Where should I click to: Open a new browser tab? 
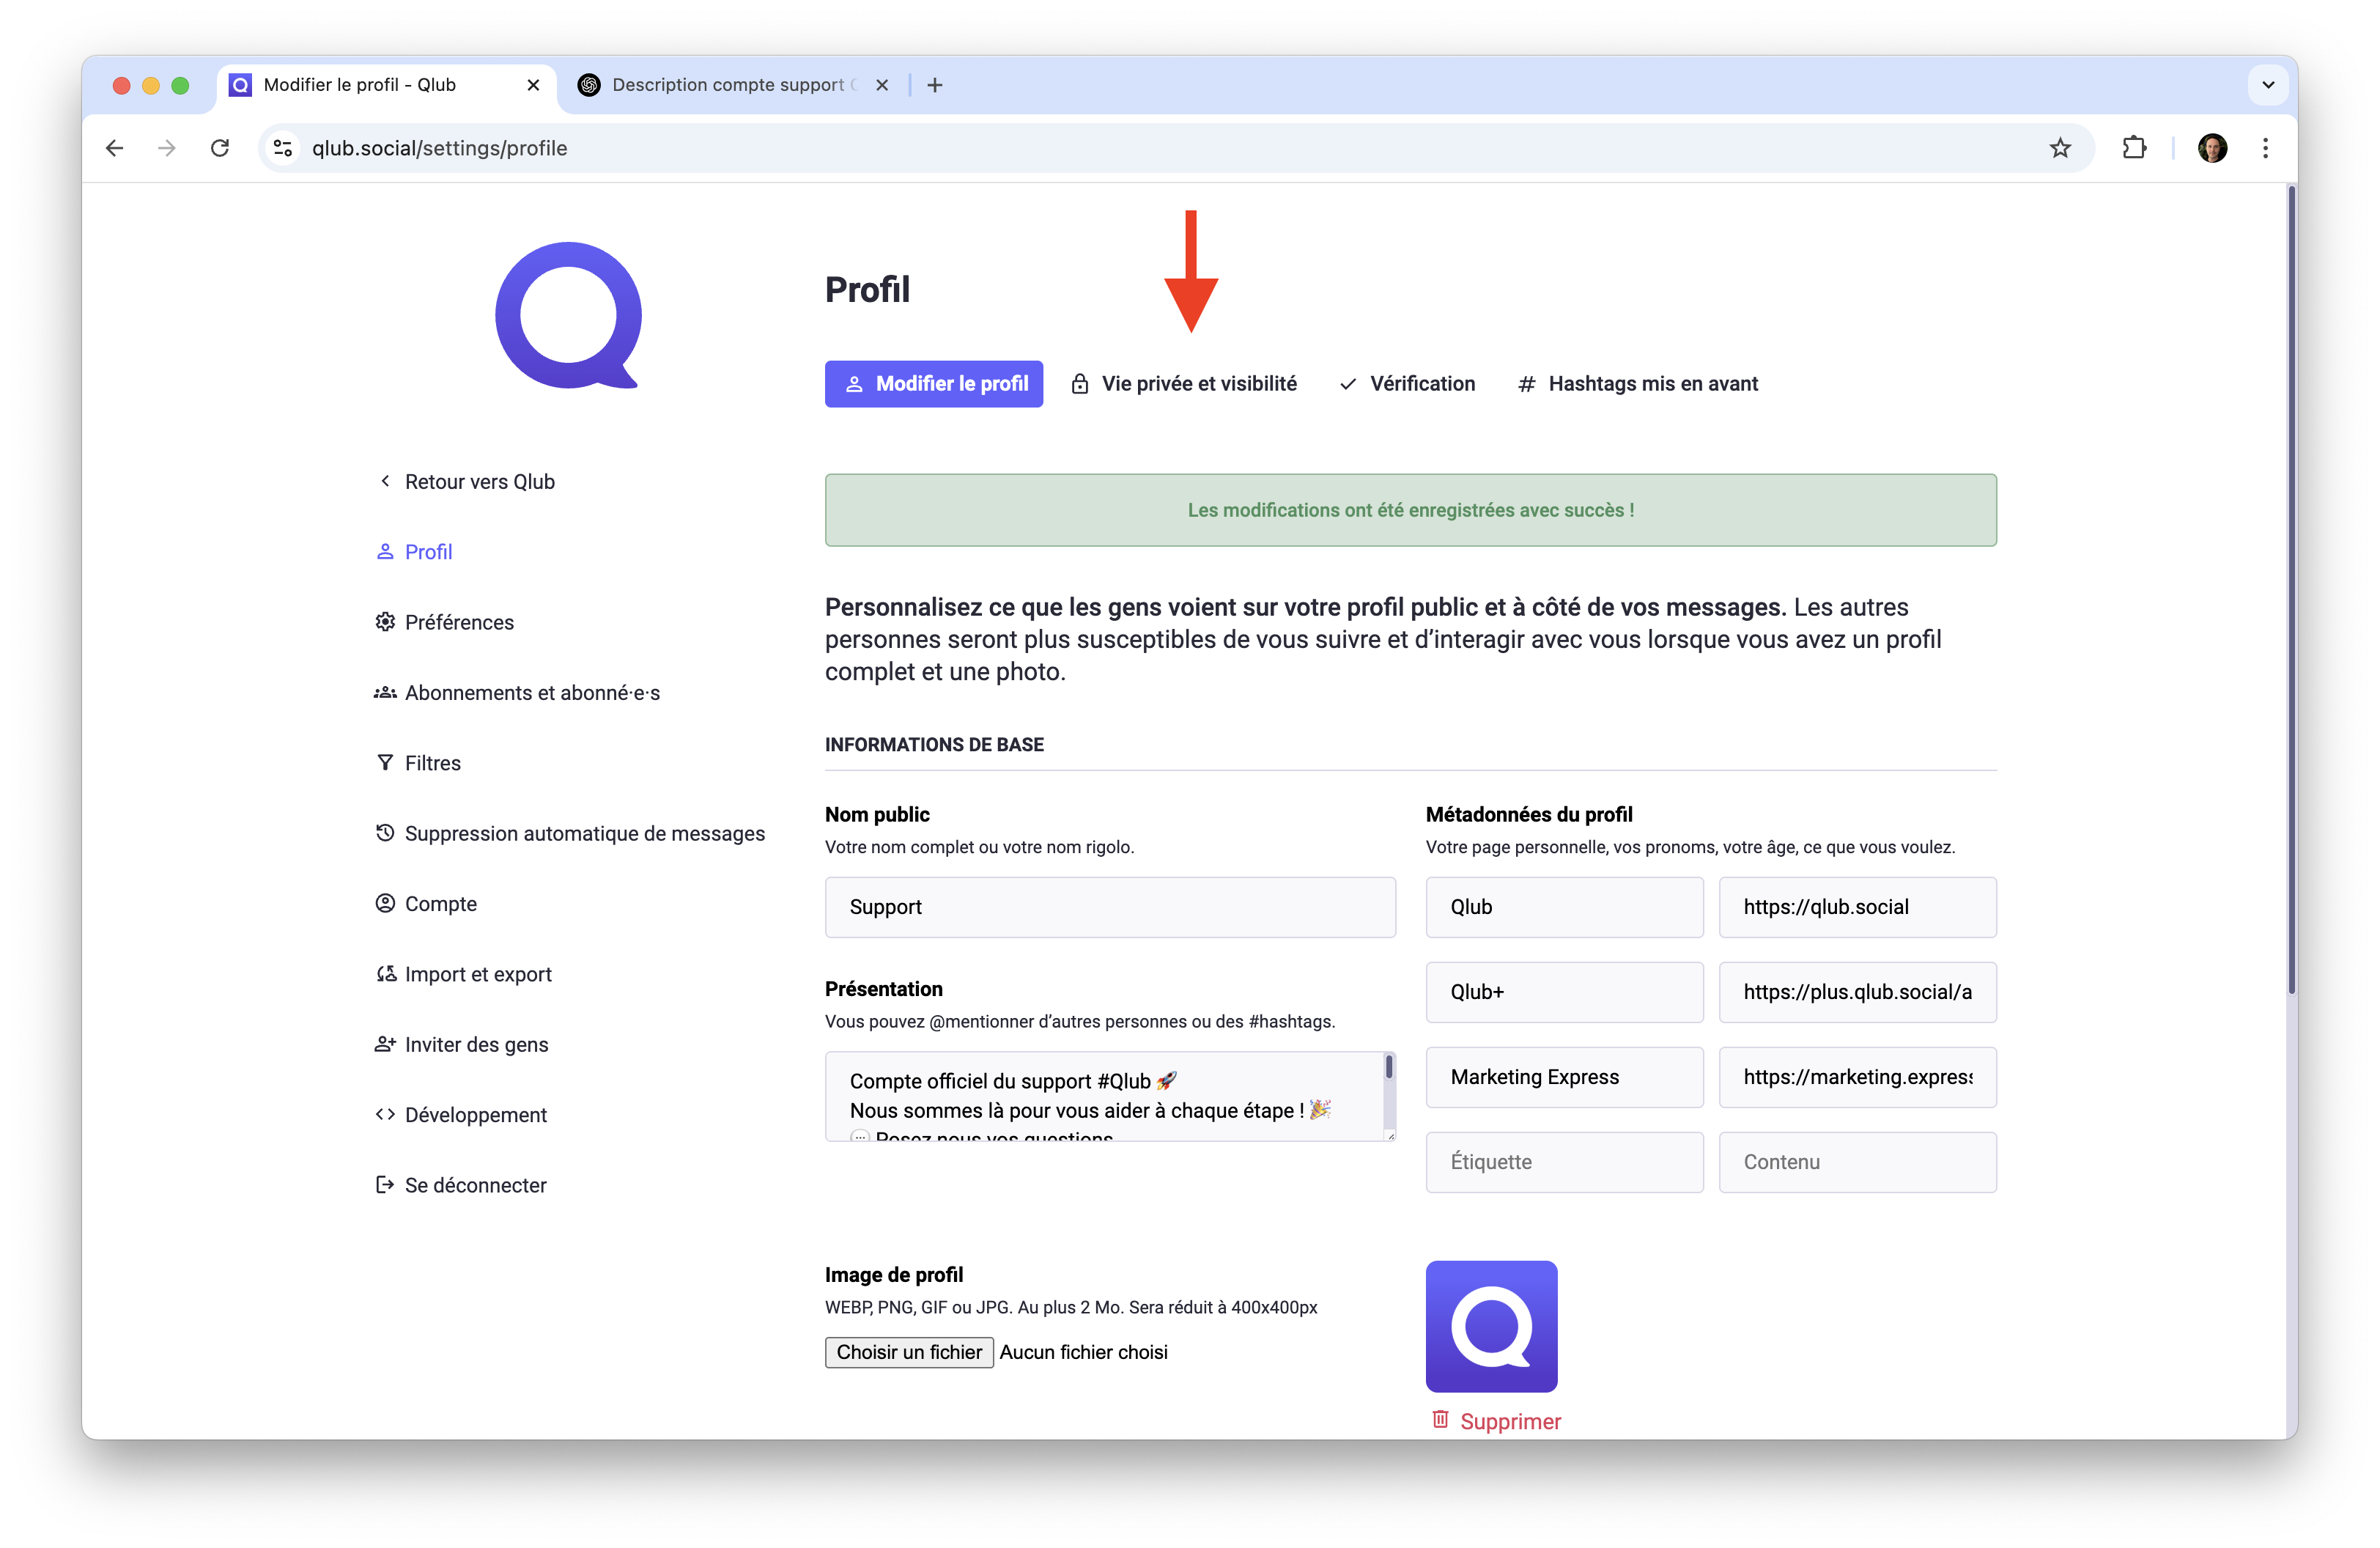coord(935,85)
